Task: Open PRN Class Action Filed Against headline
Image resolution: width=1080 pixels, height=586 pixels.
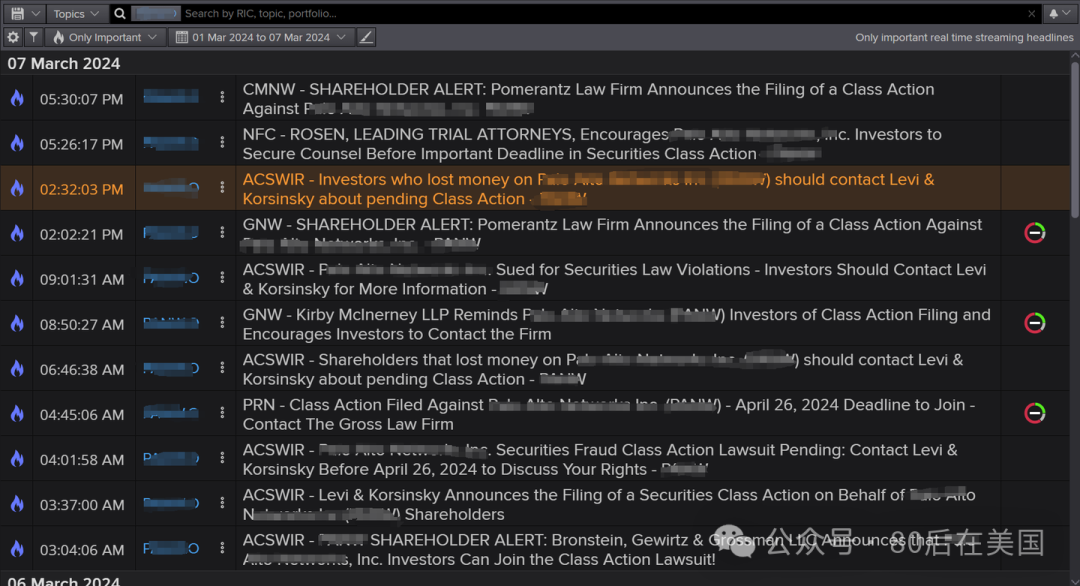Action: 609,415
